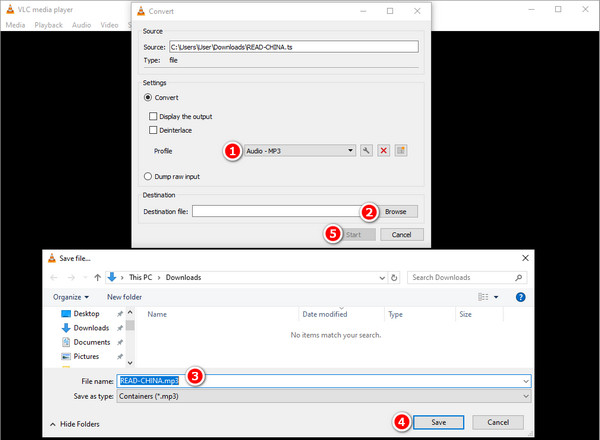The image size is (600, 440).
Task: Select Desktop in the navigation pane
Action: [x=86, y=314]
